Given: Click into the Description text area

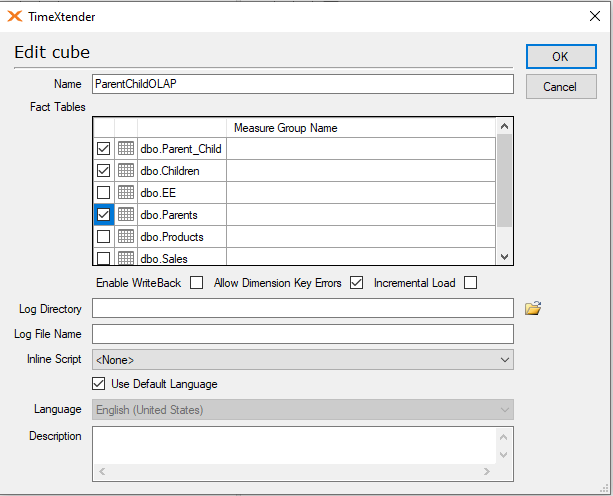Looking at the screenshot, I should click(294, 446).
